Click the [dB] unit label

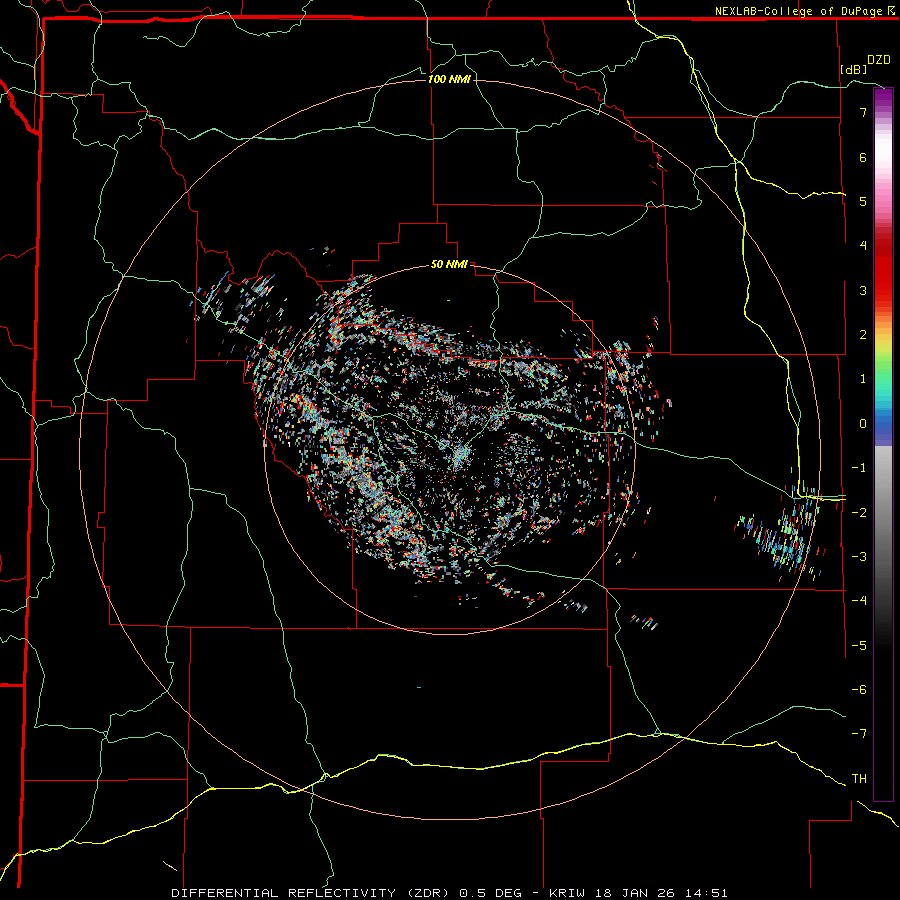tap(854, 69)
